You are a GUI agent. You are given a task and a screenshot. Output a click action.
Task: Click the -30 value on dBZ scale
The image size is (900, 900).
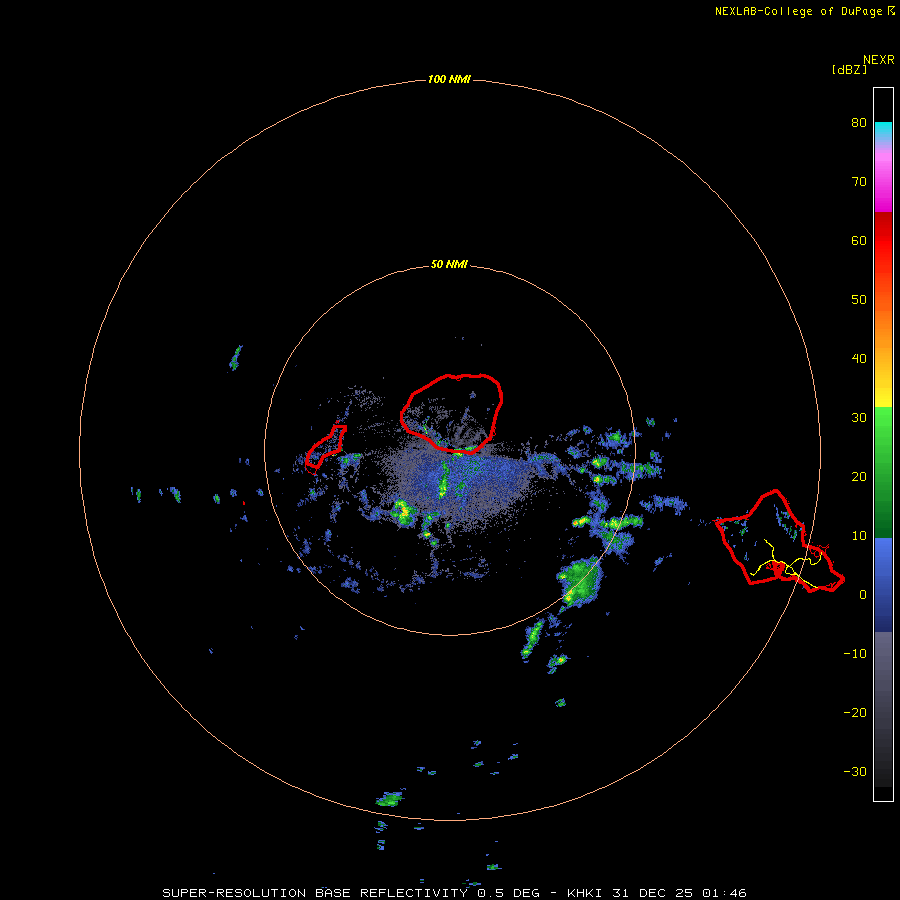[x=855, y=771]
